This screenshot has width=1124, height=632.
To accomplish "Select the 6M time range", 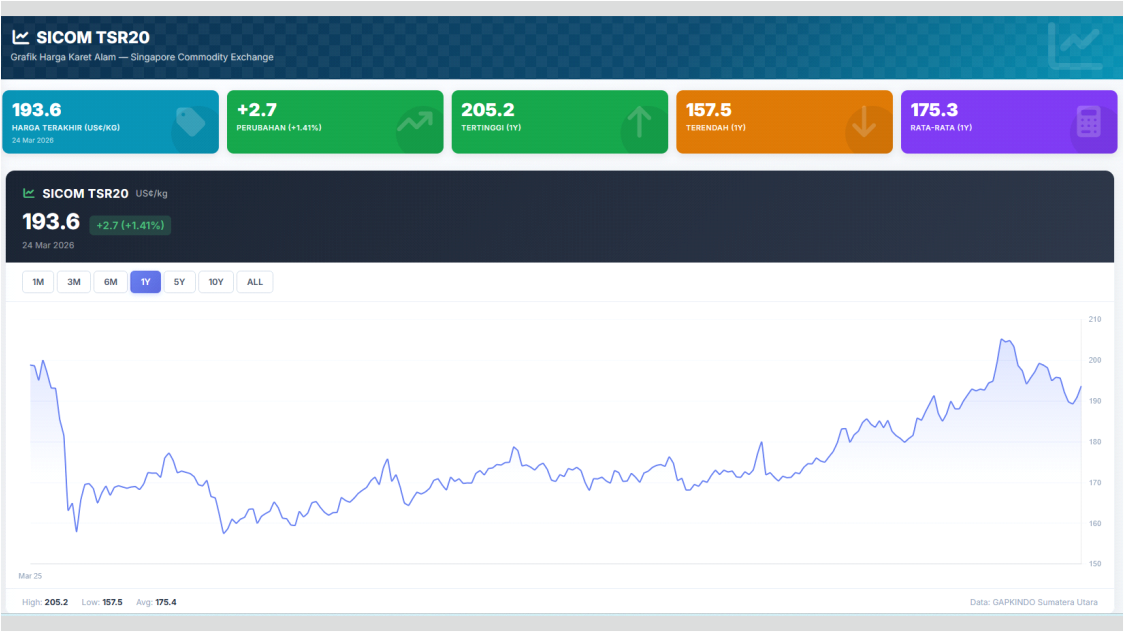I will coord(110,282).
